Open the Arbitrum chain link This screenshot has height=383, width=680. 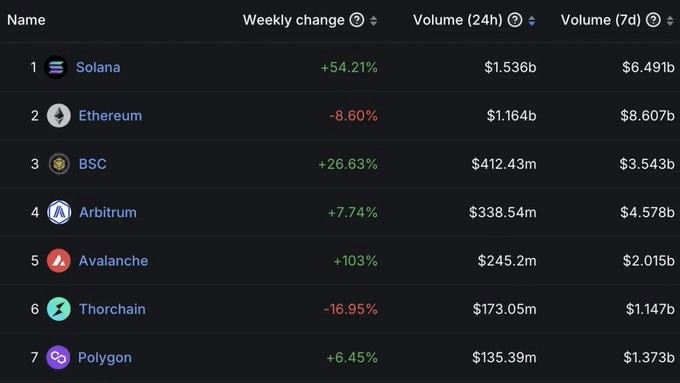pos(108,212)
